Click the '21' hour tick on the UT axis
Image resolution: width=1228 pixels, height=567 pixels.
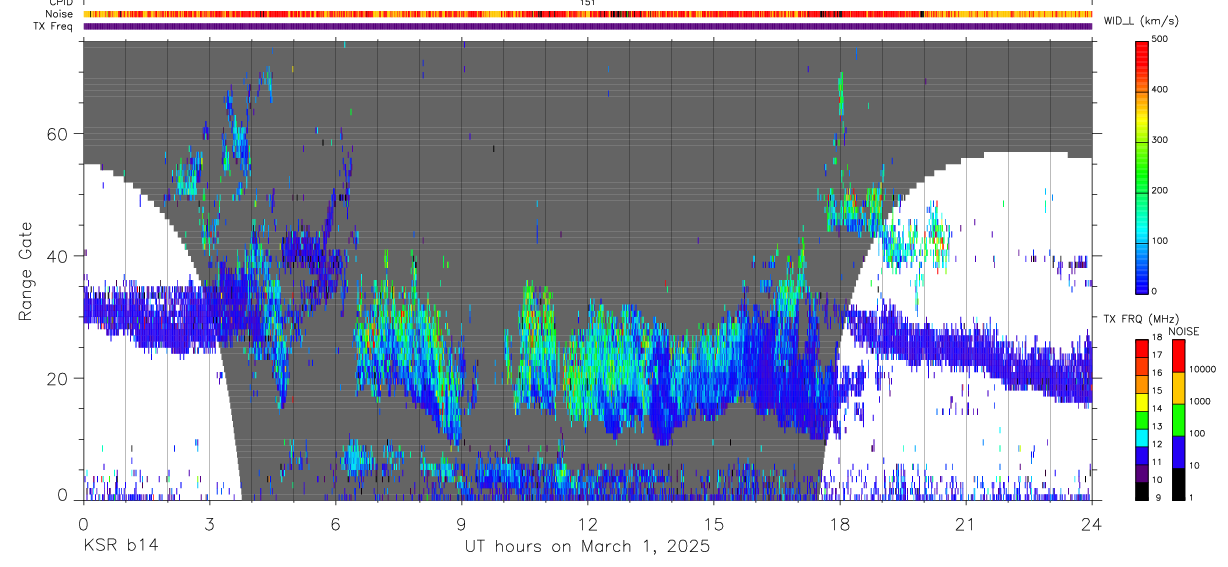(x=966, y=523)
